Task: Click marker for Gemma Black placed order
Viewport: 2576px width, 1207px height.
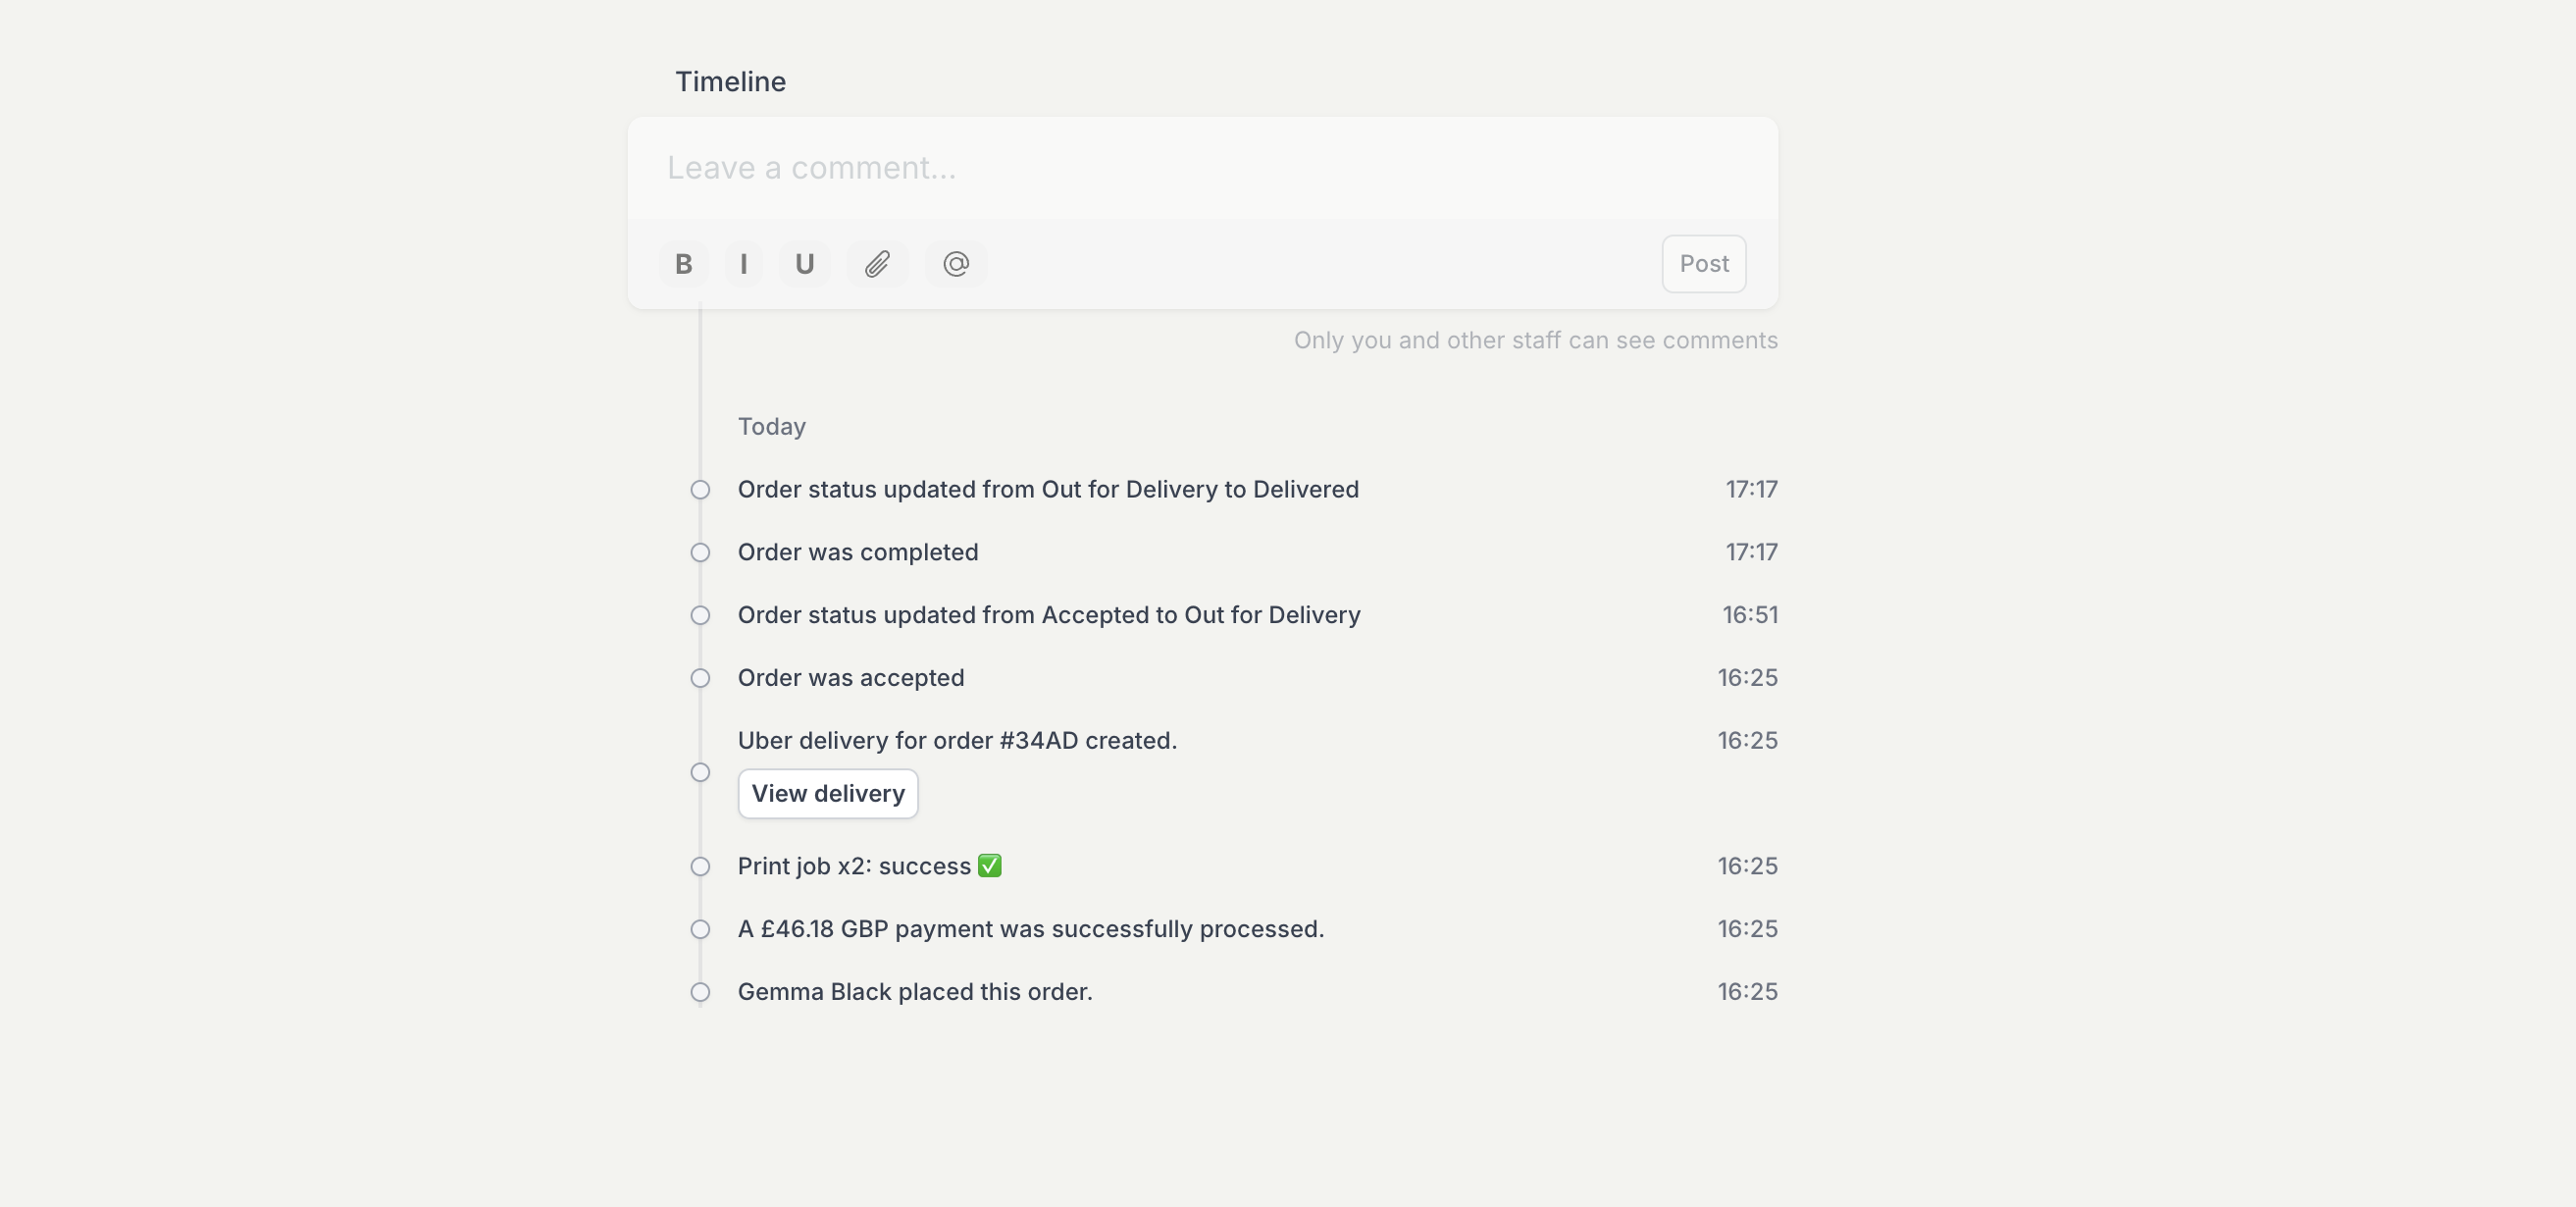Action: (700, 993)
